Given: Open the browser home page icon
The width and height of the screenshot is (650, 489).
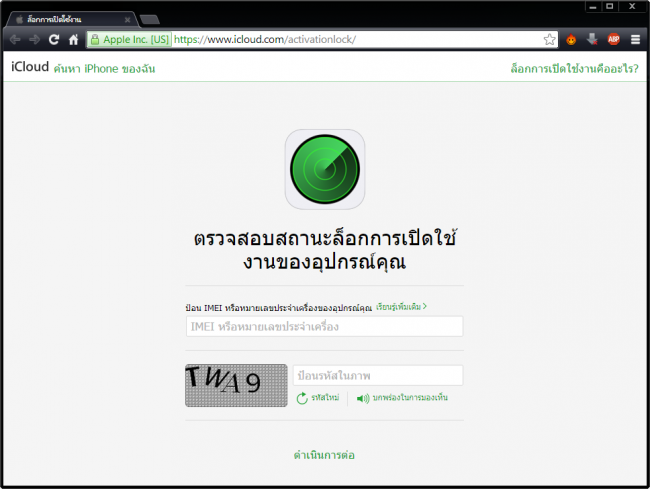Looking at the screenshot, I should 73,39.
